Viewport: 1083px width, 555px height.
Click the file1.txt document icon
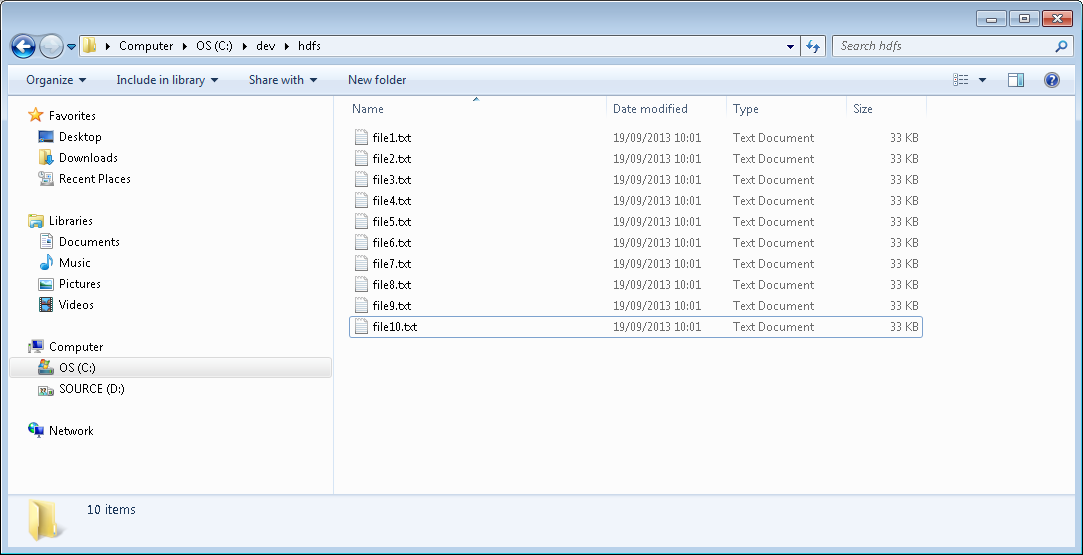coord(362,138)
